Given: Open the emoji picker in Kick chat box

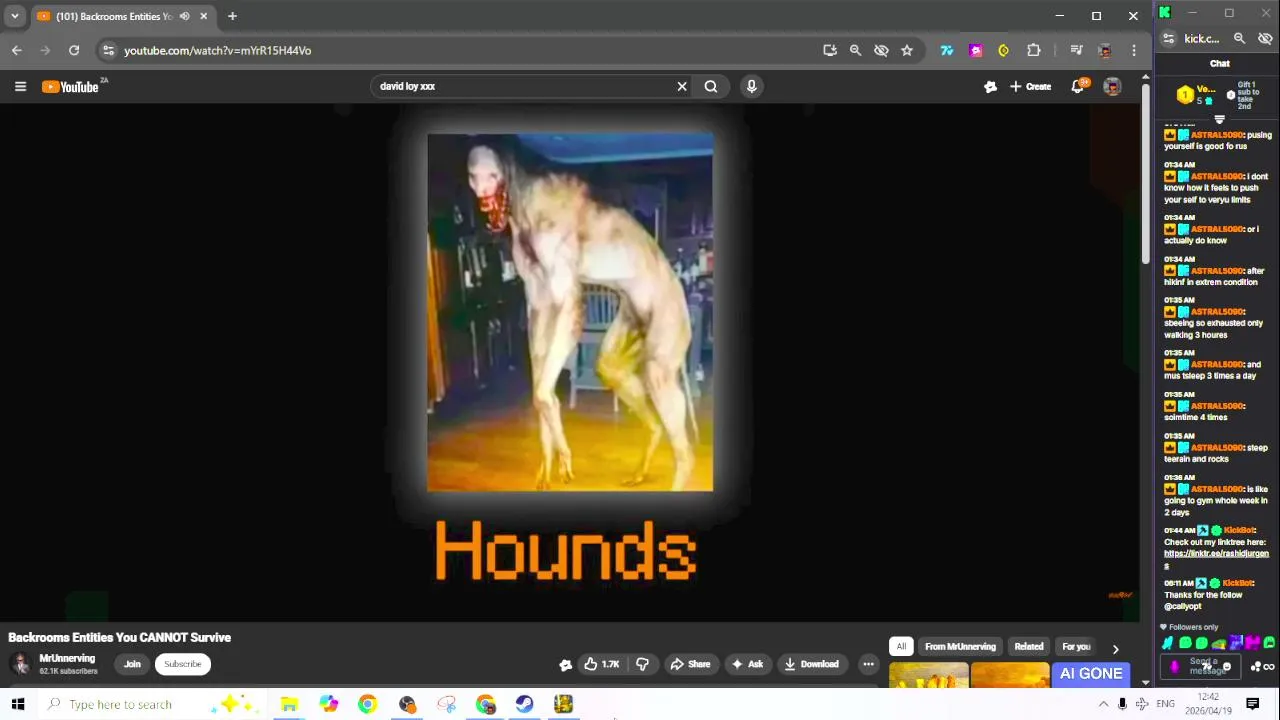Looking at the screenshot, I should [x=1227, y=667].
